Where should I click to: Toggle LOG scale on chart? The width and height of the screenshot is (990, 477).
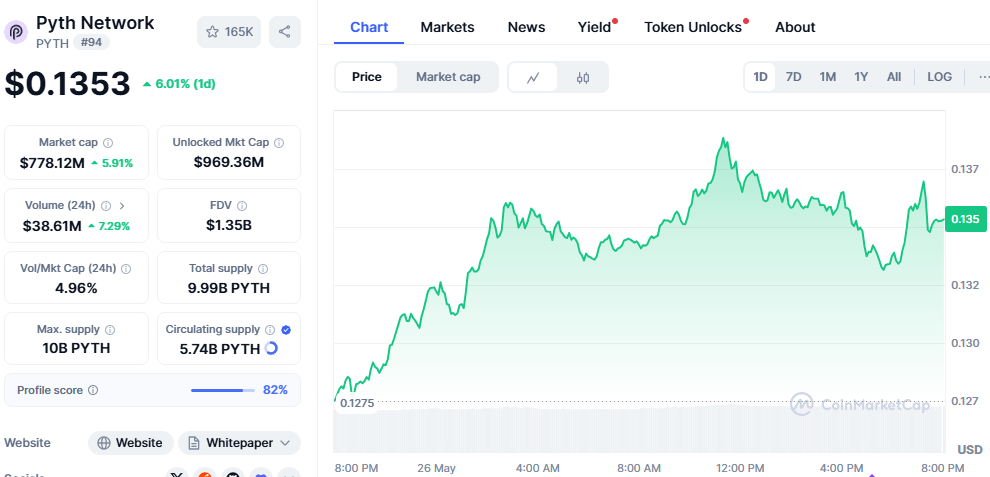point(939,77)
